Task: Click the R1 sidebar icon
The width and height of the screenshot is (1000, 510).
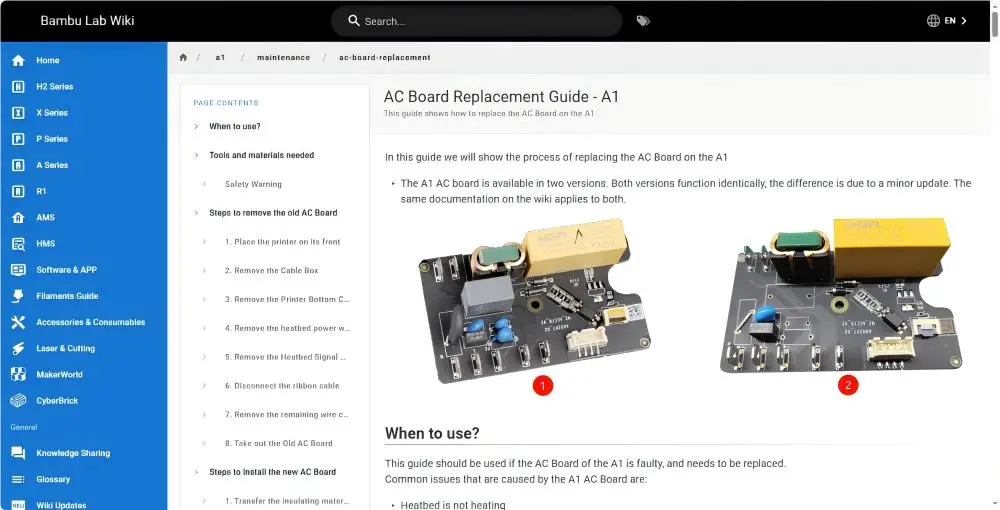Action: [x=18, y=191]
